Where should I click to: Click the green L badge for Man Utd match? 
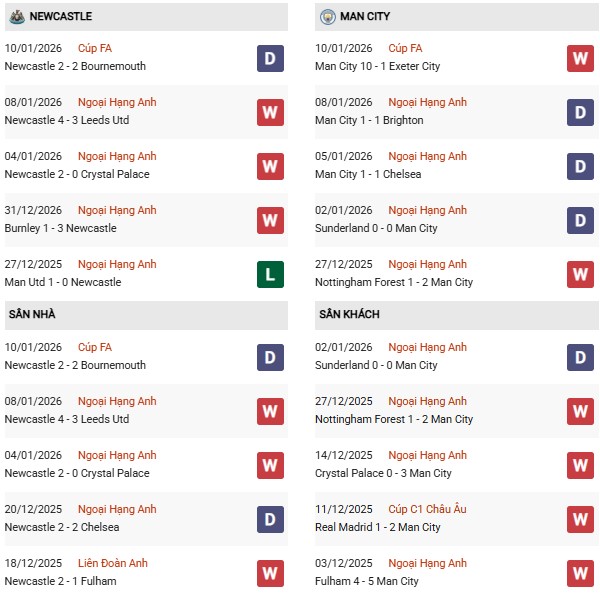(270, 273)
